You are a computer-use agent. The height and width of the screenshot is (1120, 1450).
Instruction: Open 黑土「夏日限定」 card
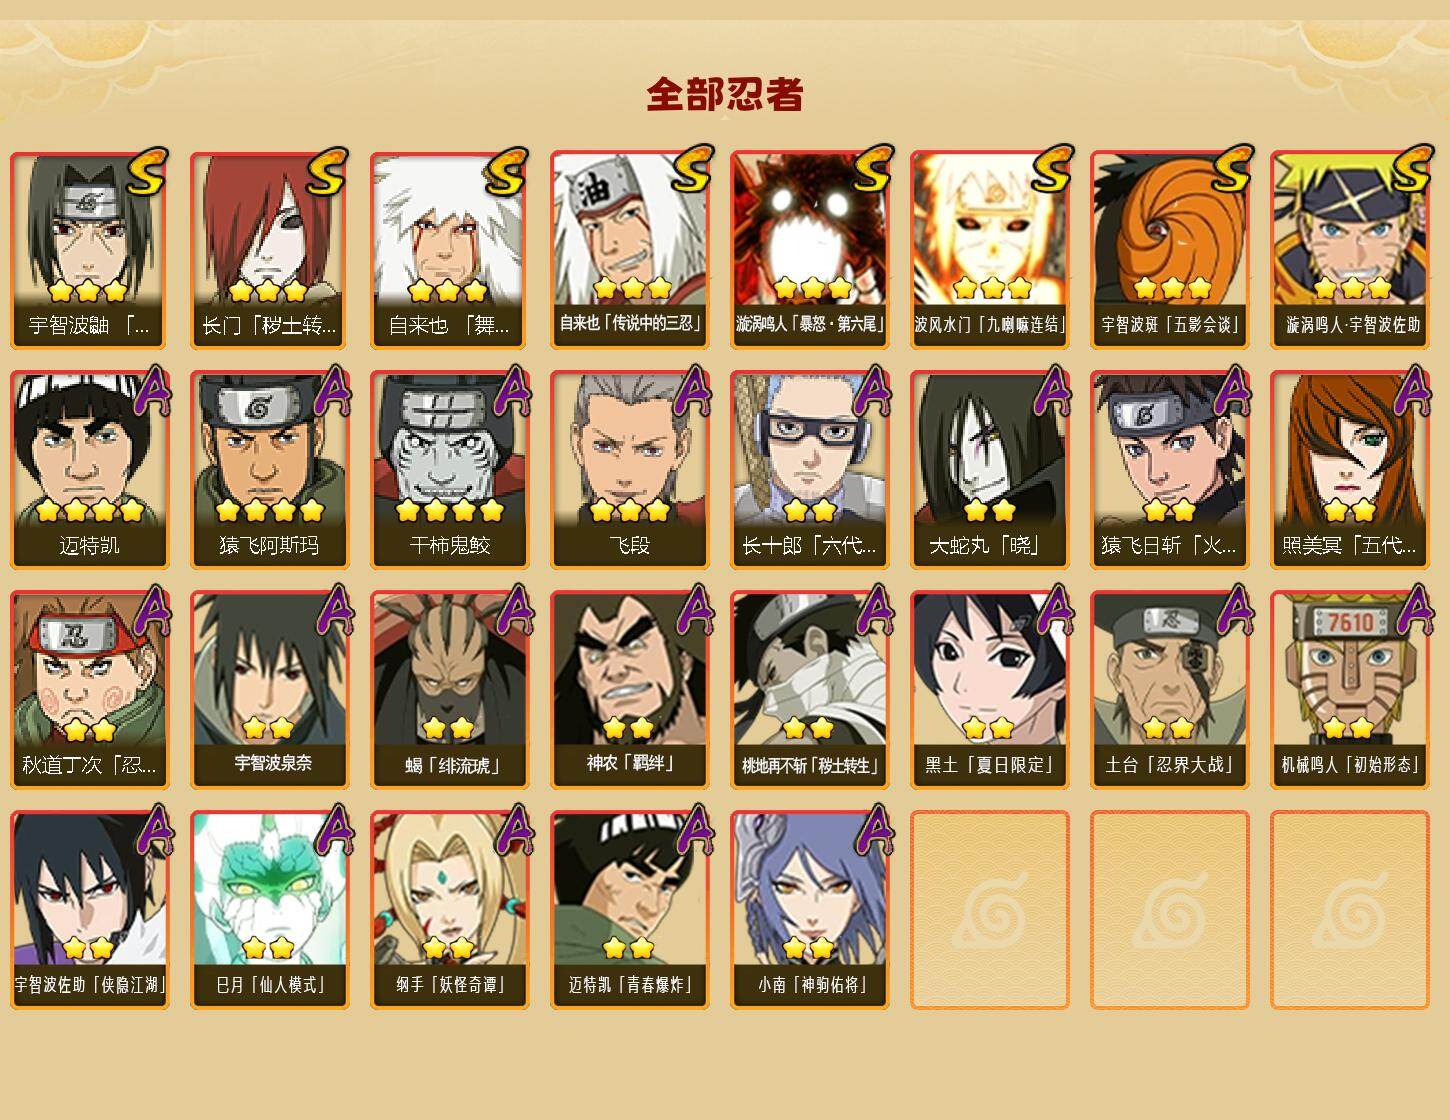990,690
